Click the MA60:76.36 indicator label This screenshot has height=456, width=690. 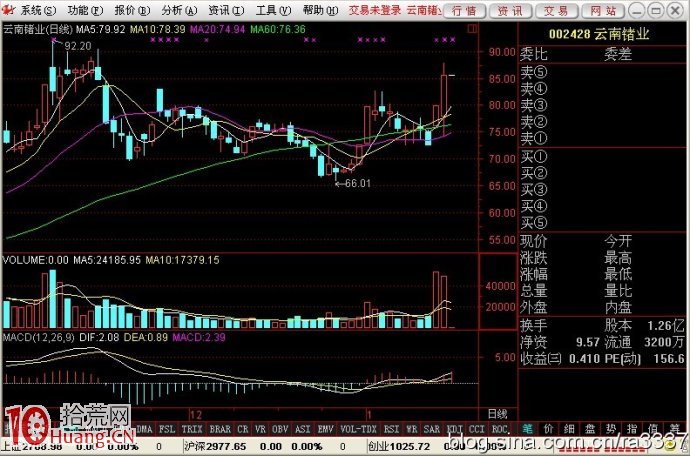pyautogui.click(x=278, y=29)
